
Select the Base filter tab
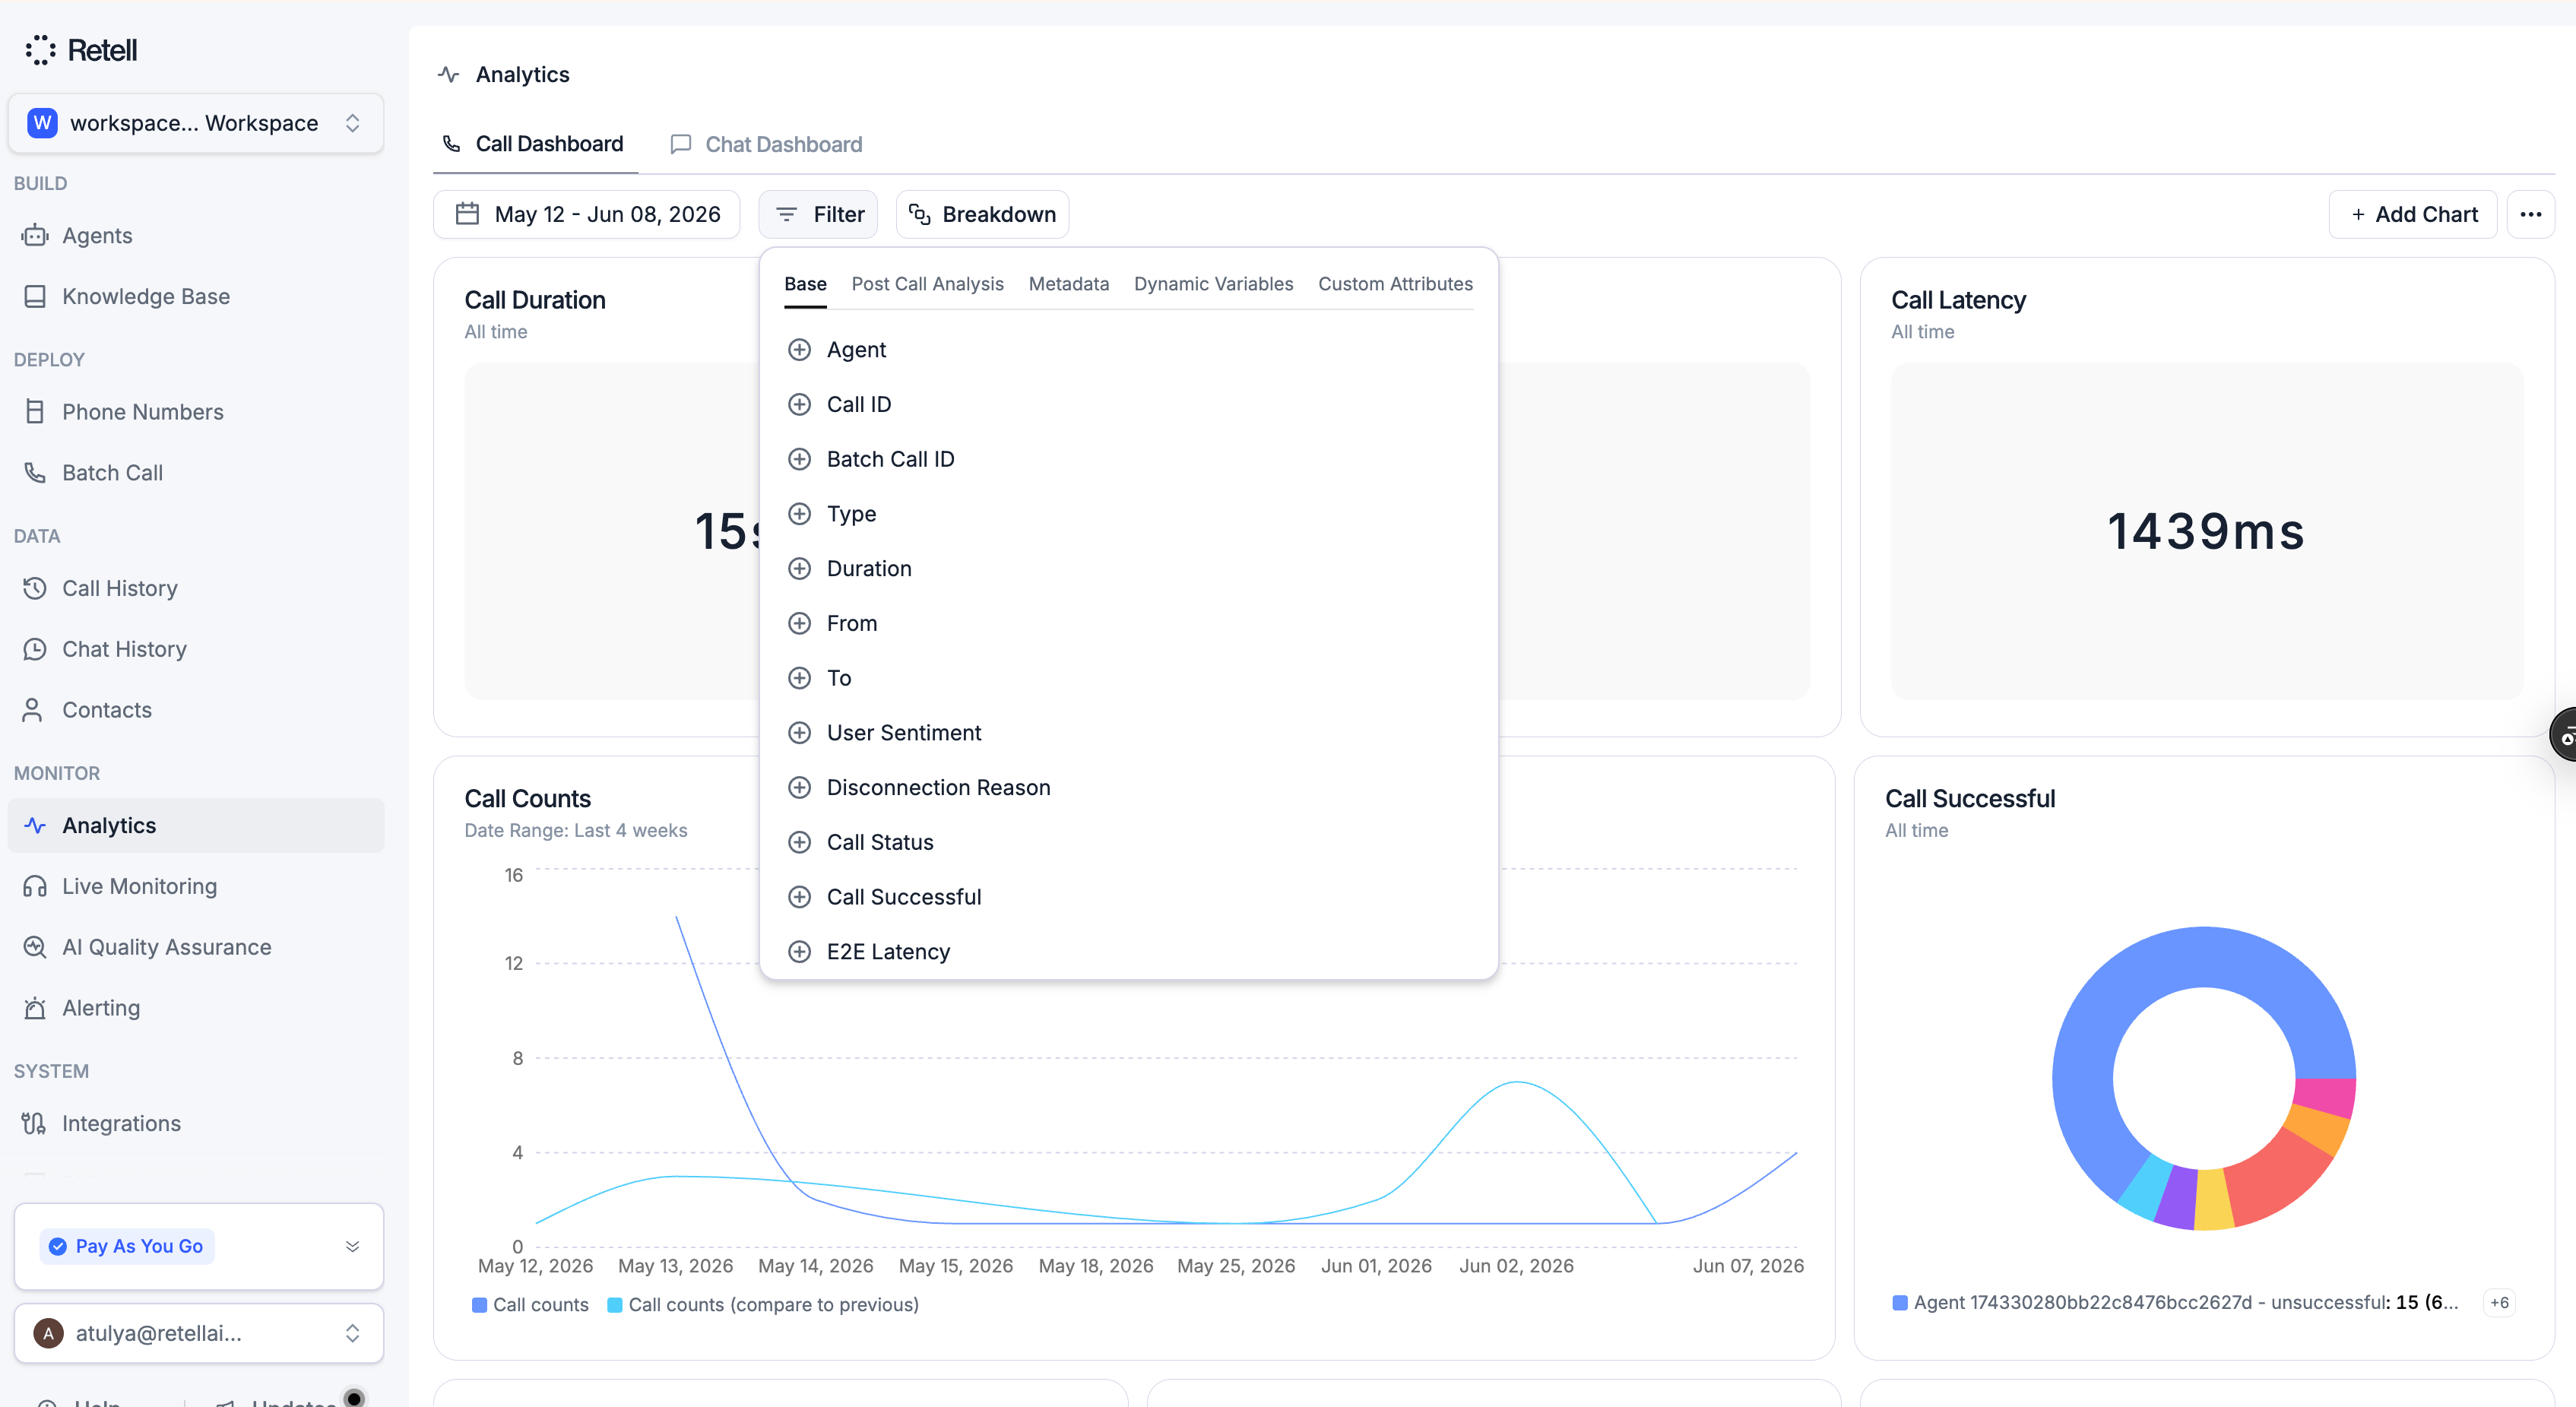(x=805, y=284)
